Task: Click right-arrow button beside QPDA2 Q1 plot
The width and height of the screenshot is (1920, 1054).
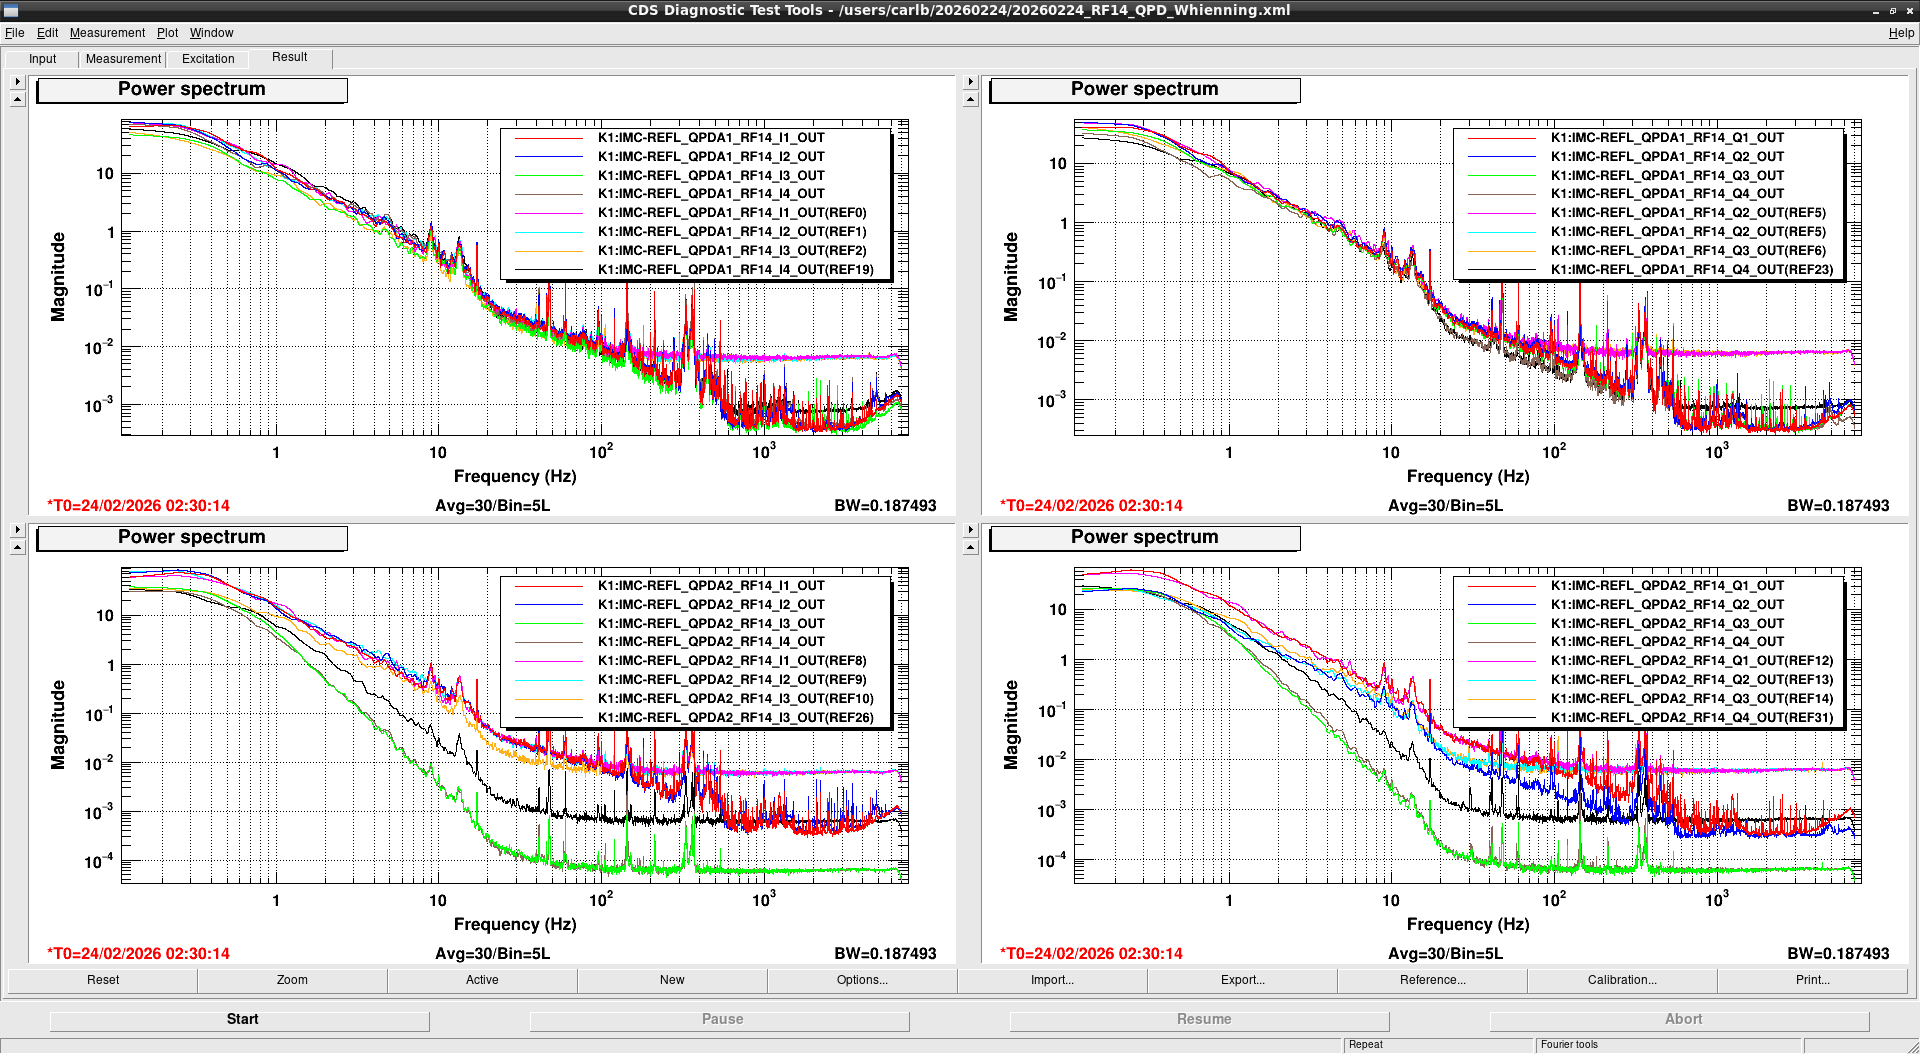Action: [970, 530]
